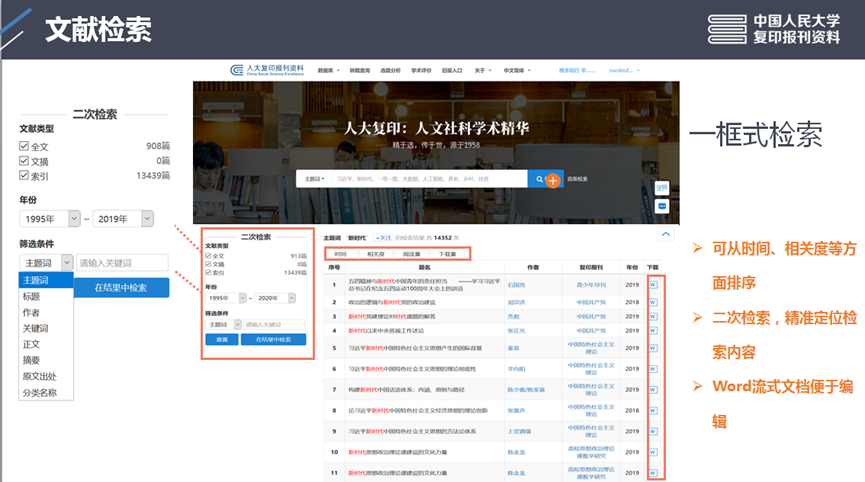Viewport: 865px width, 482px height.
Task: Open 学术评价 in the site navigation
Action: click(x=421, y=71)
